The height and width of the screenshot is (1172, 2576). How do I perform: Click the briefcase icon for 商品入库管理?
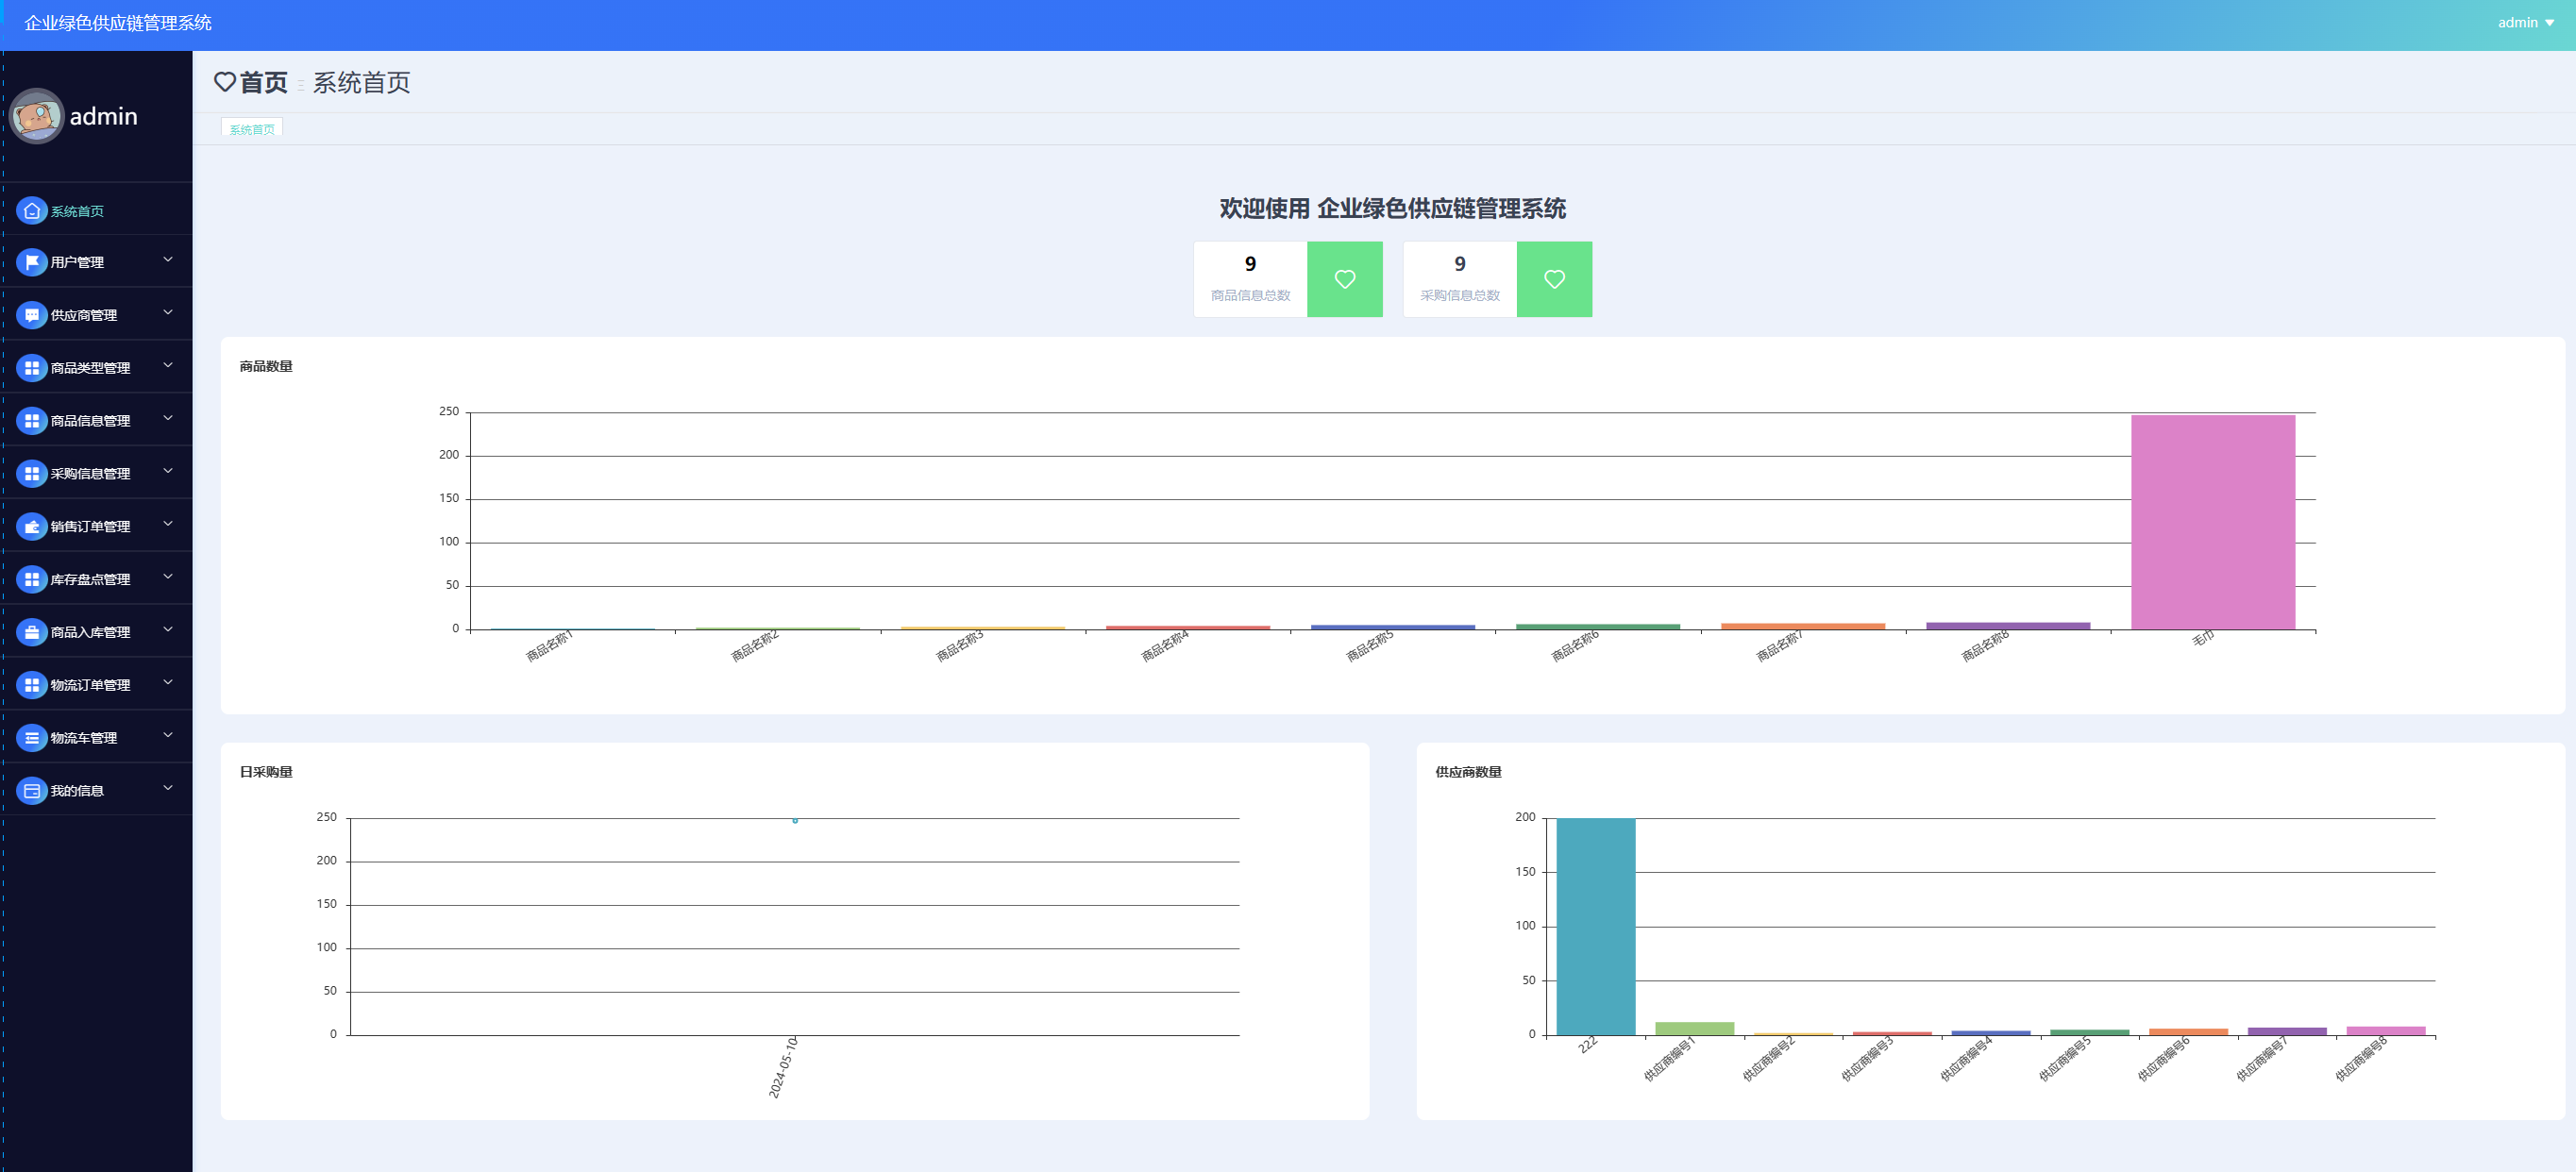(x=32, y=632)
